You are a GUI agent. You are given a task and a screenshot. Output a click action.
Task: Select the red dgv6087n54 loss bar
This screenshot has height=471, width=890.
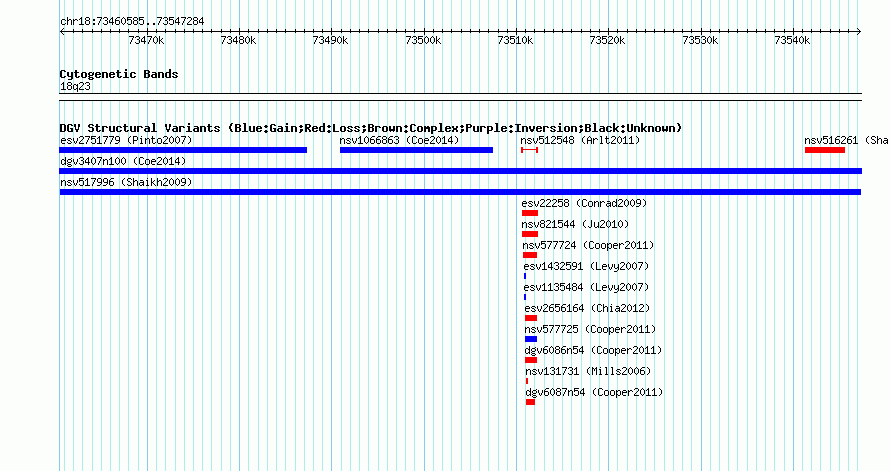pyautogui.click(x=530, y=402)
